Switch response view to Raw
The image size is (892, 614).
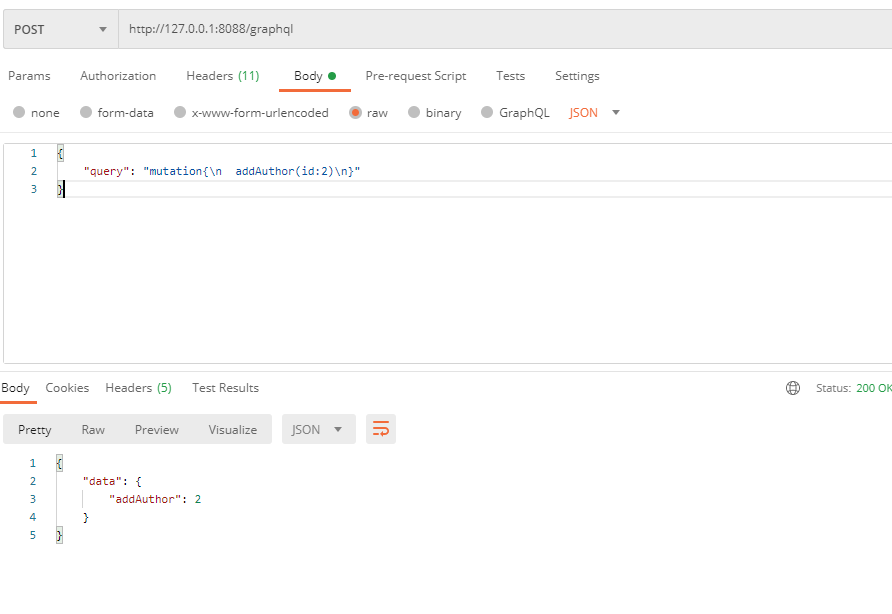[93, 430]
